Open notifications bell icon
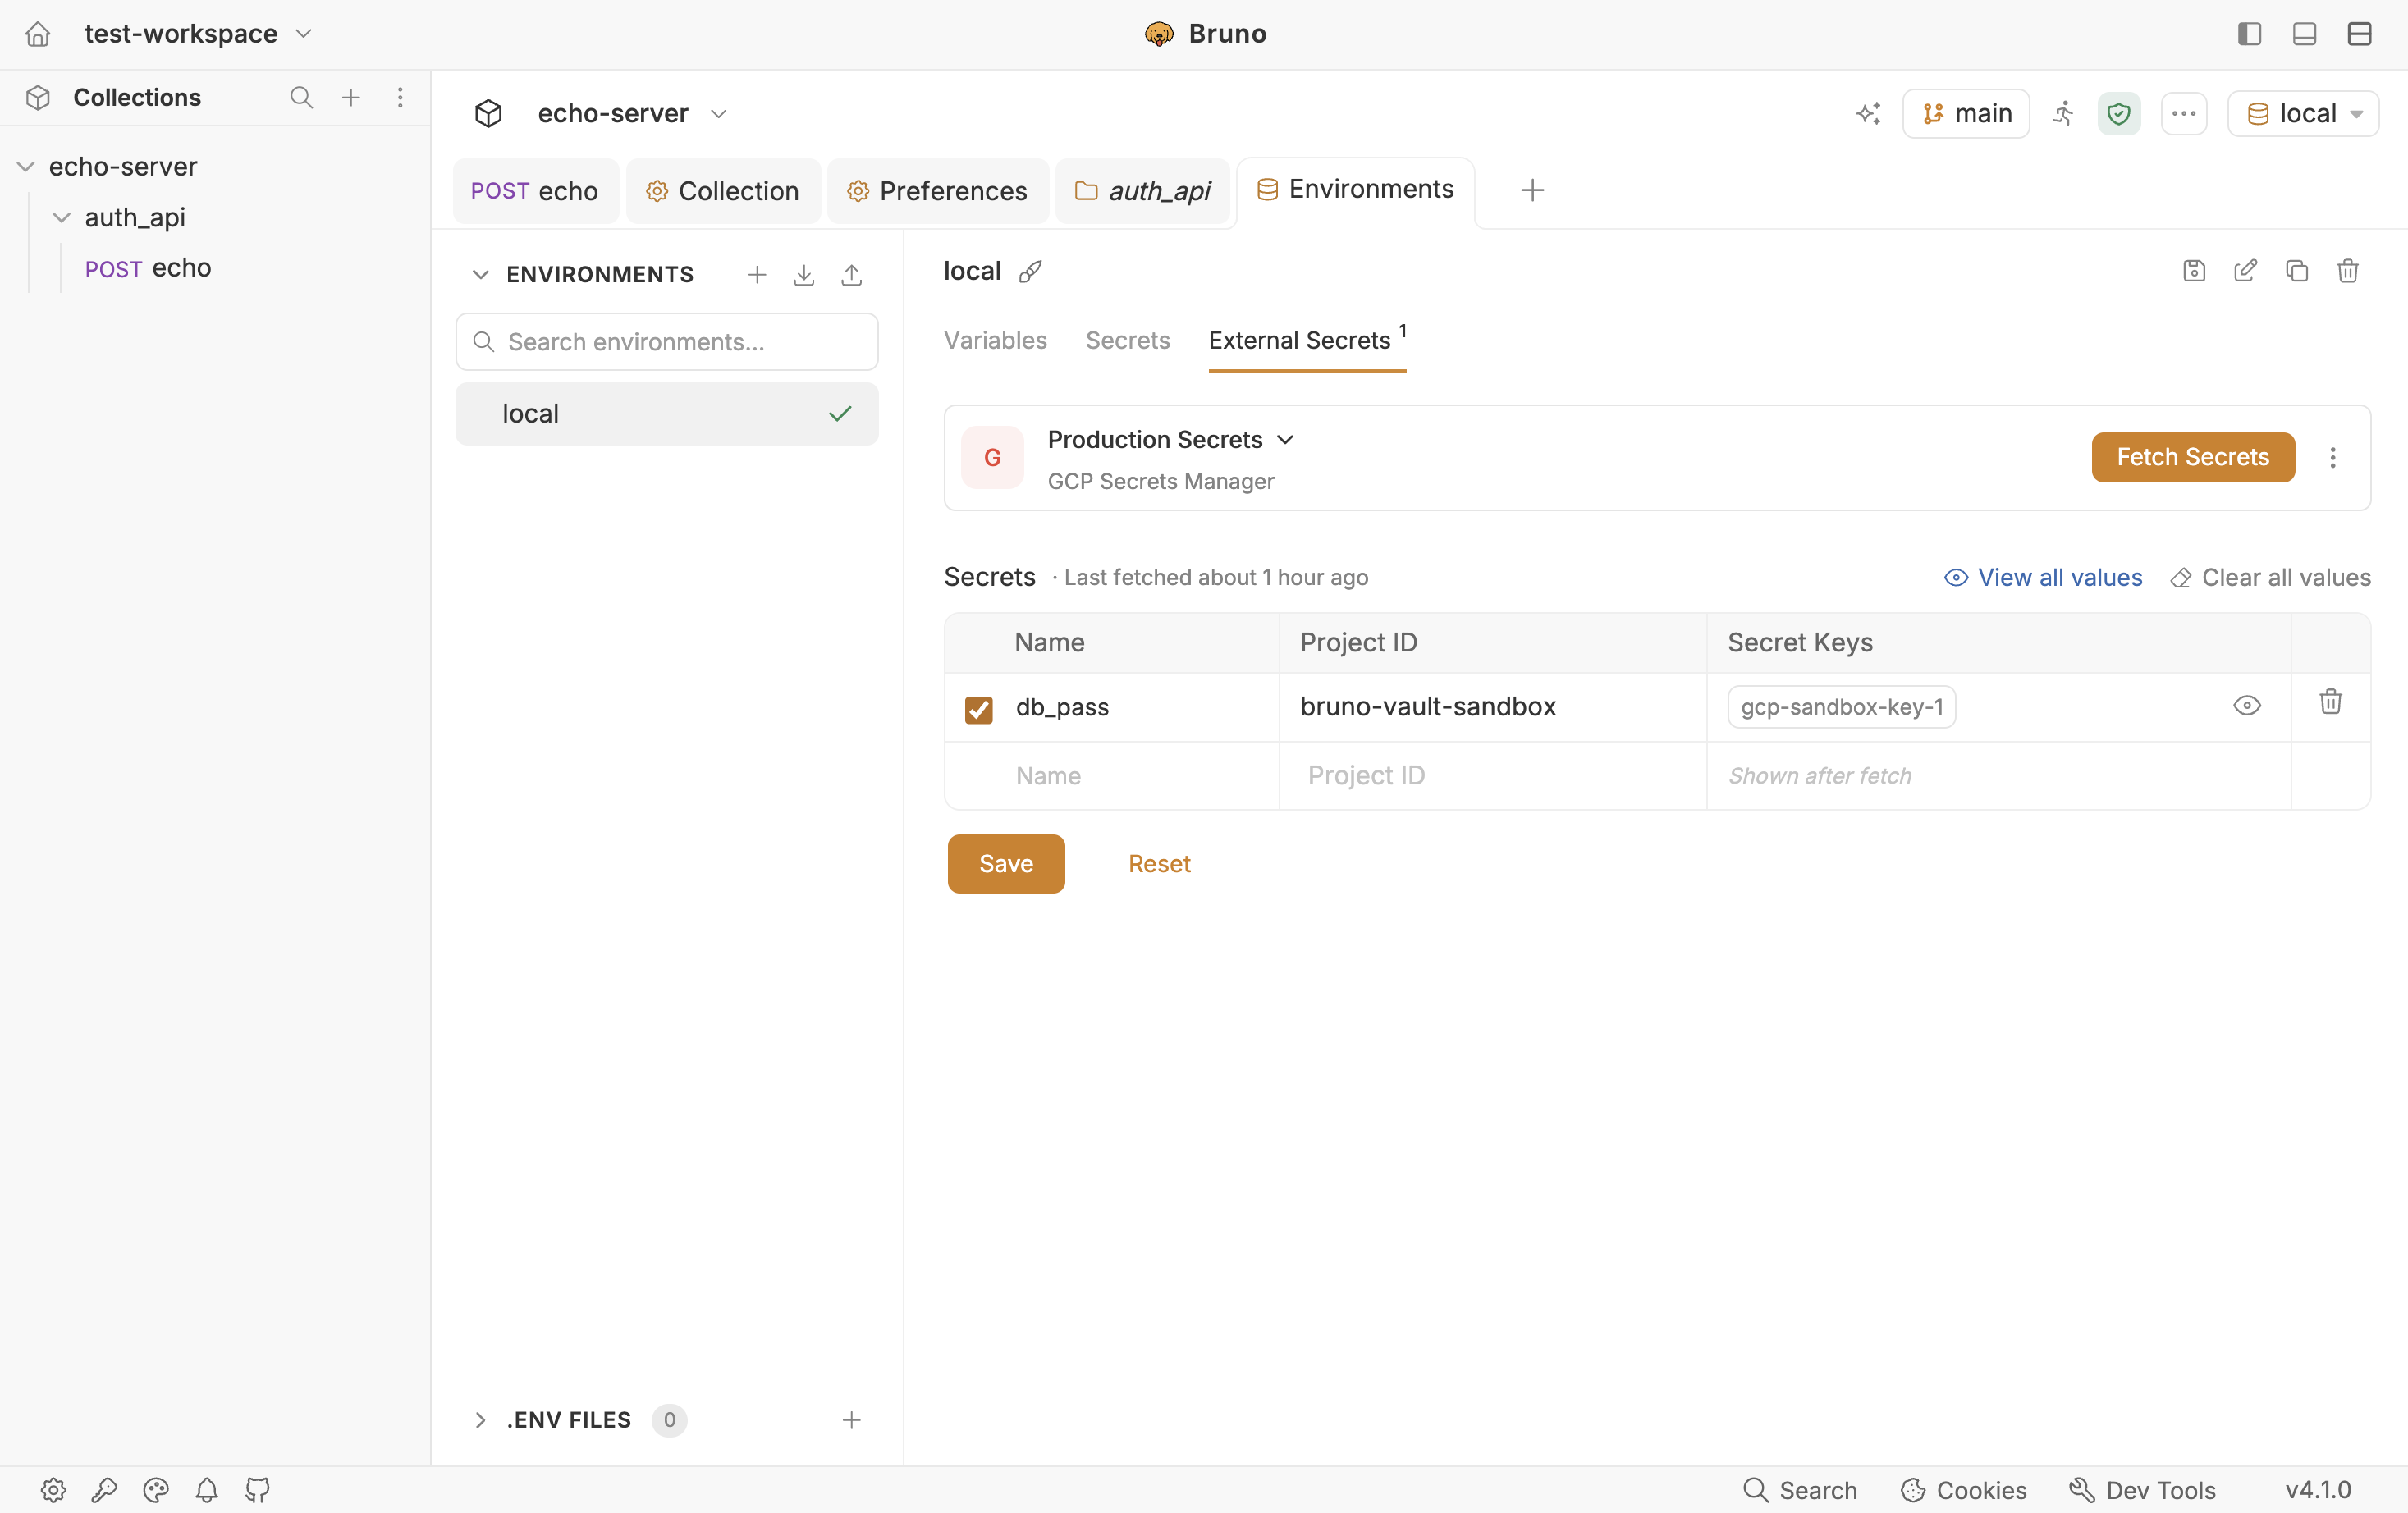The image size is (2408, 1513). tap(207, 1490)
